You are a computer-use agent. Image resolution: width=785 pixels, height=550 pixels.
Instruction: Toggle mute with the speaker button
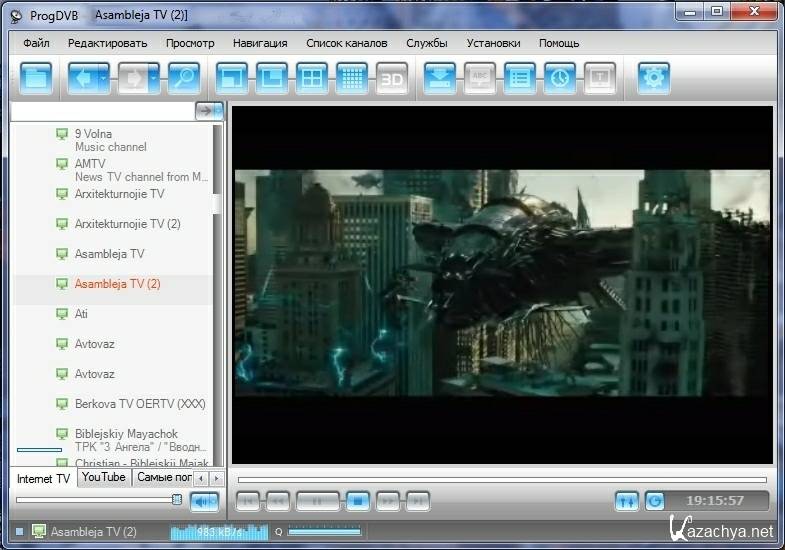point(204,501)
